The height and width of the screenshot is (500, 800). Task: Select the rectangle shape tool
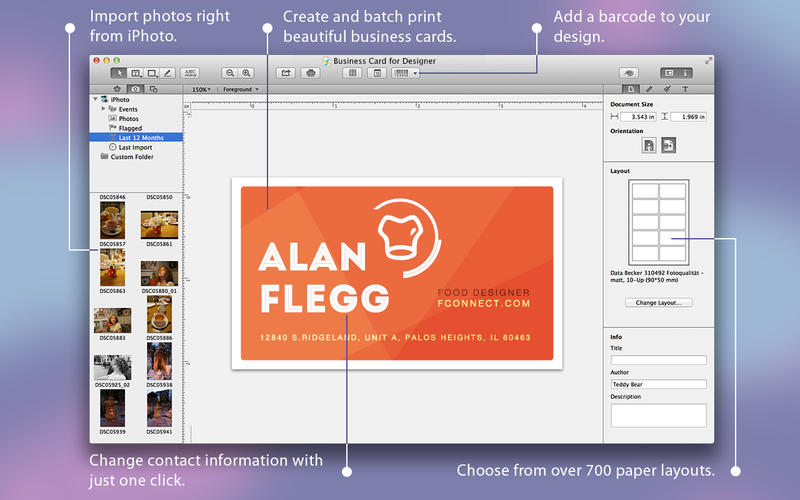[152, 73]
